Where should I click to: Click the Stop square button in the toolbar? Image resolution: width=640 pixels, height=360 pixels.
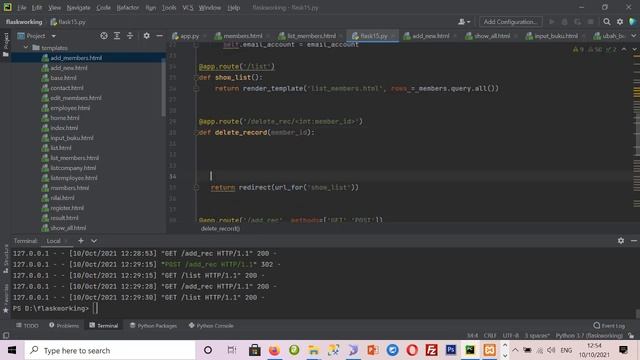click(591, 22)
